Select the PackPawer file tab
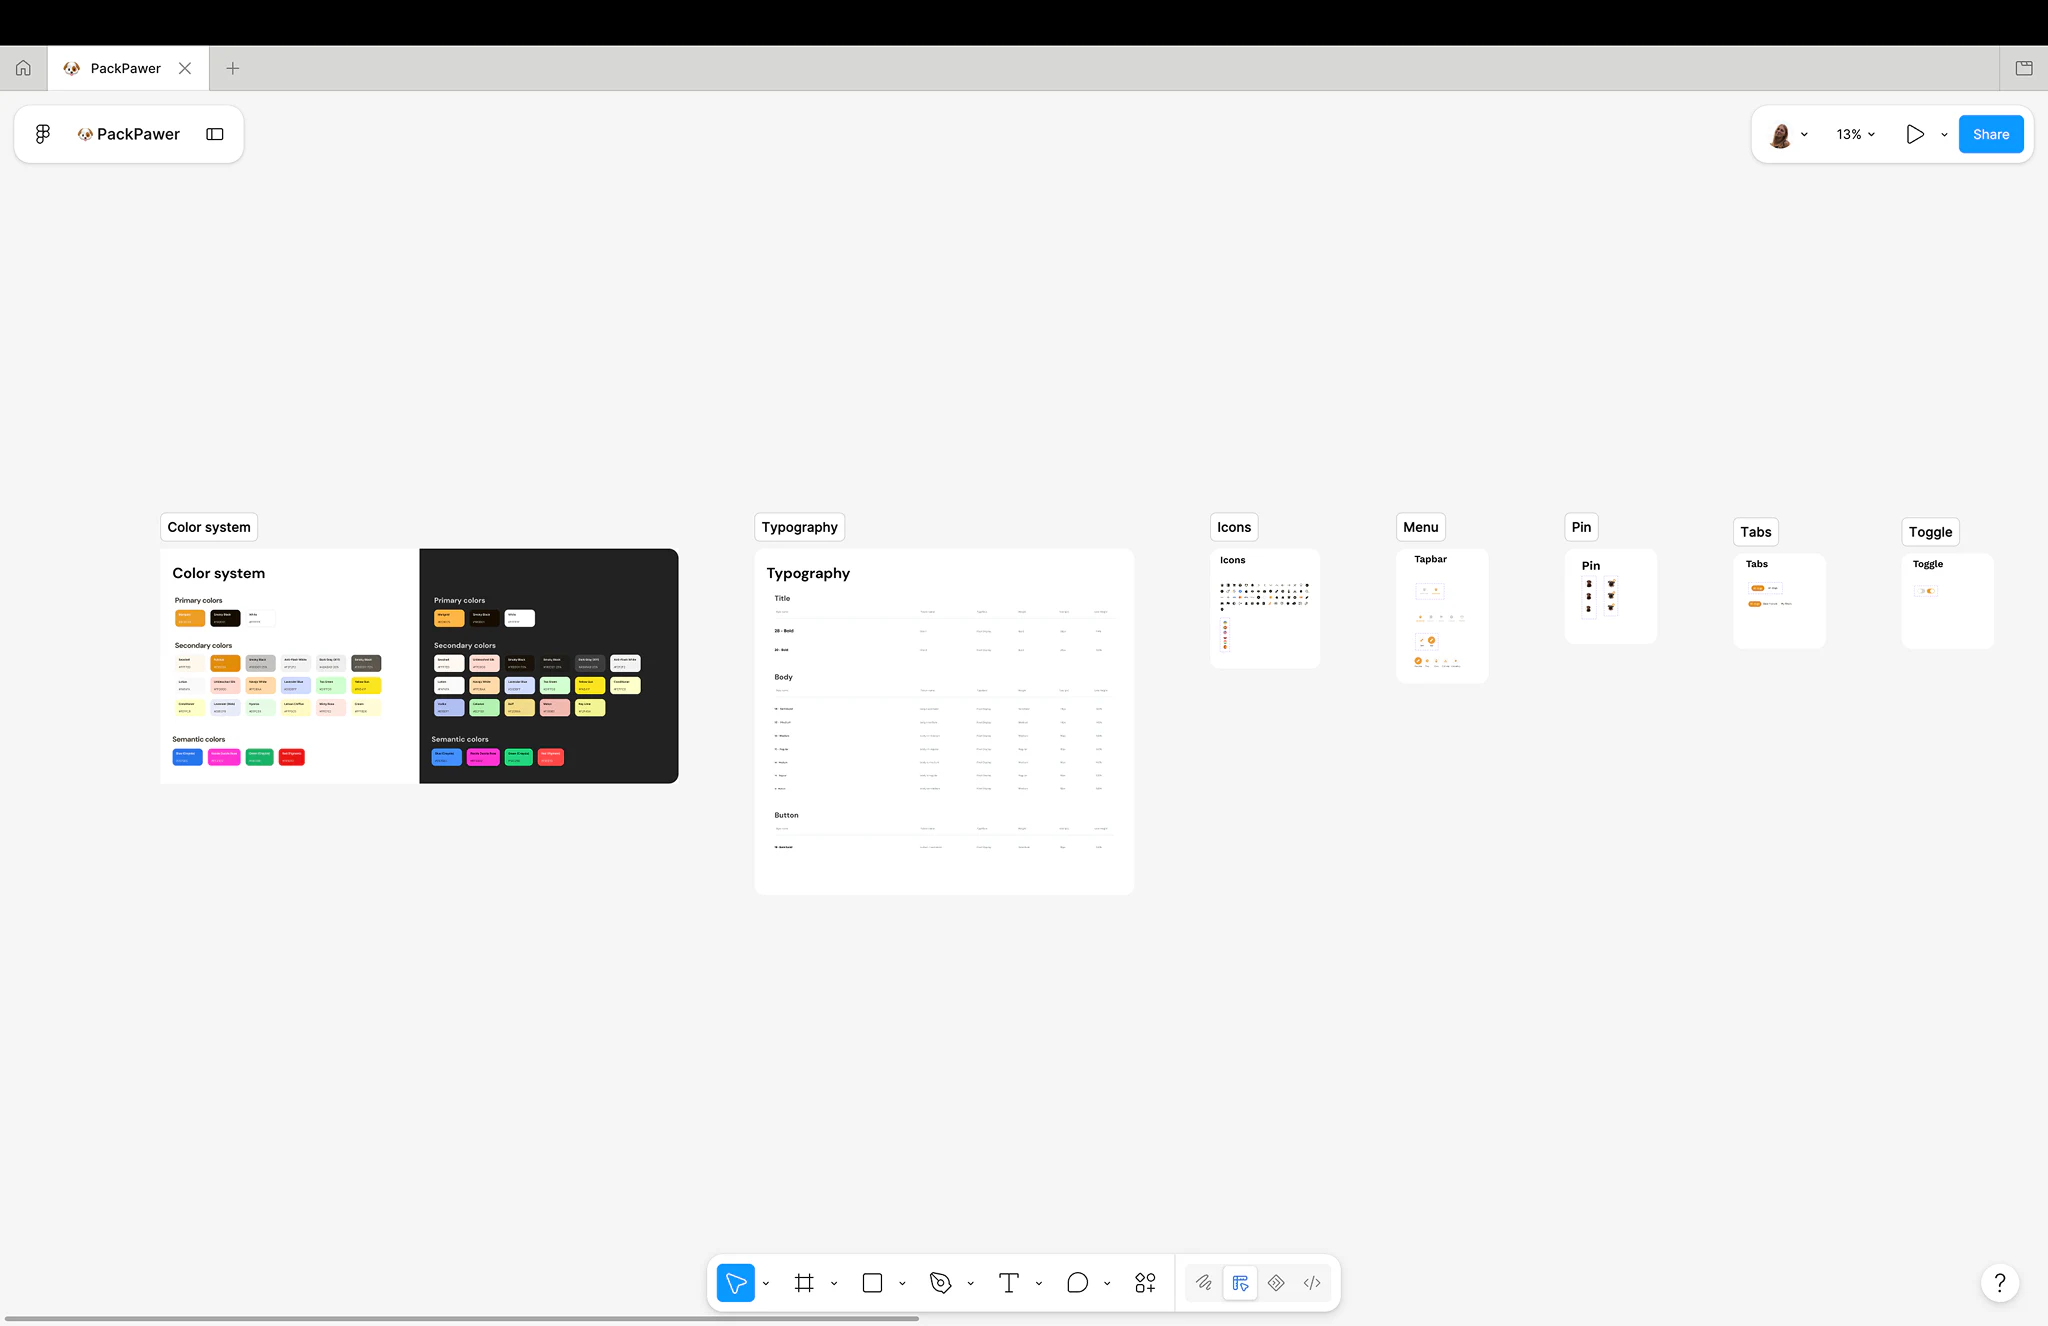2048x1326 pixels. pos(128,68)
